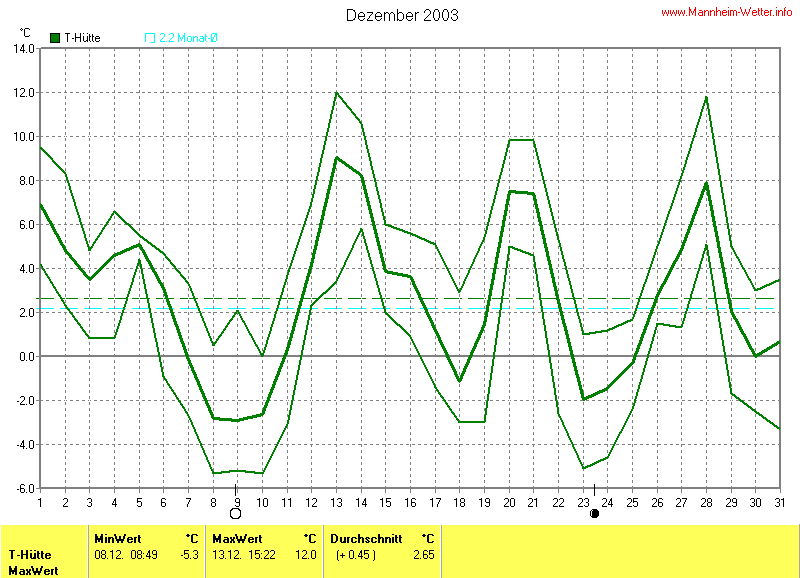Click the new moon symbol near day 23
The height and width of the screenshot is (578, 800).
pyautogui.click(x=594, y=514)
